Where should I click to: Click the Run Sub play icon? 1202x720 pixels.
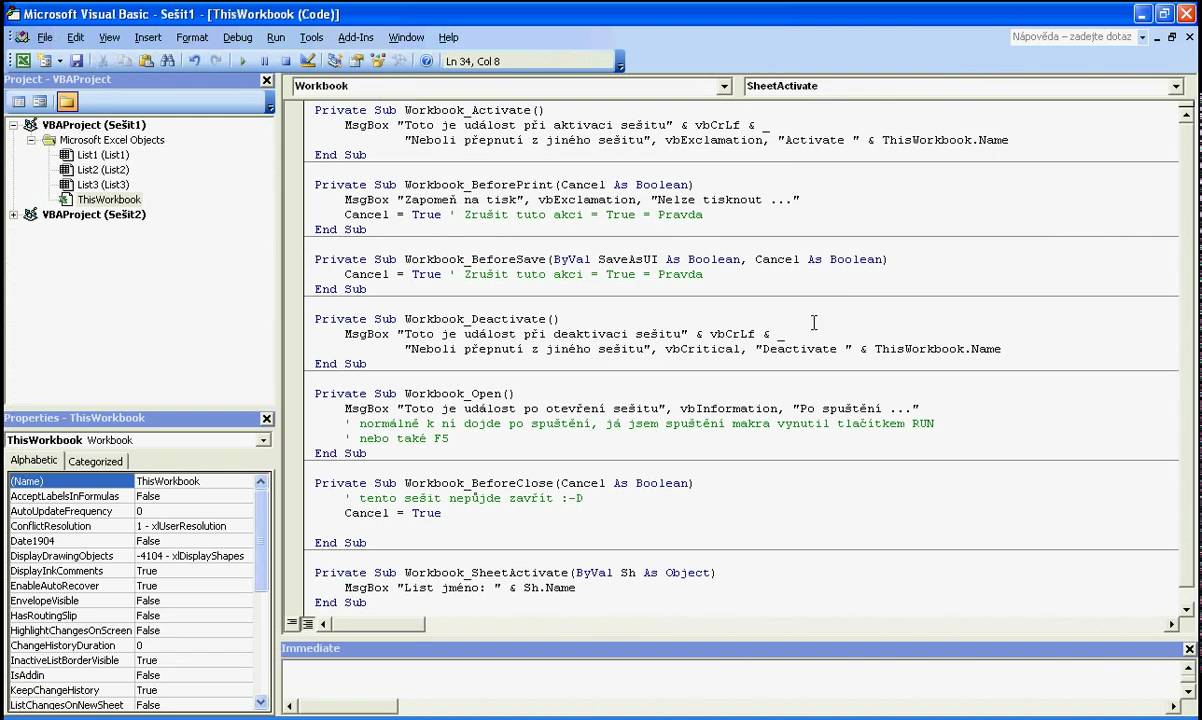(243, 61)
